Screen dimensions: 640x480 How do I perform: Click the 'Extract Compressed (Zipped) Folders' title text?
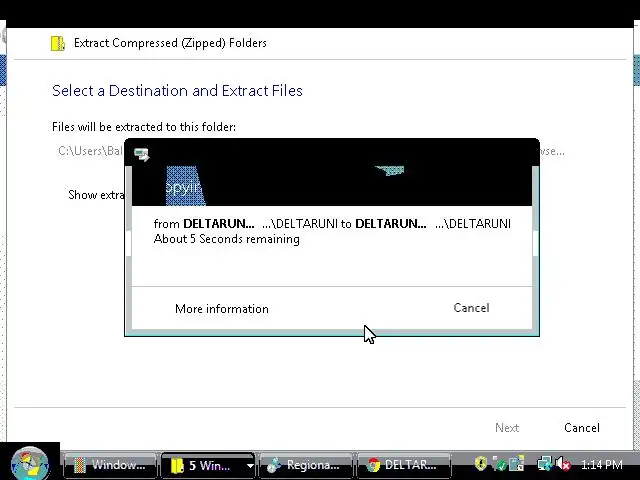coord(170,43)
